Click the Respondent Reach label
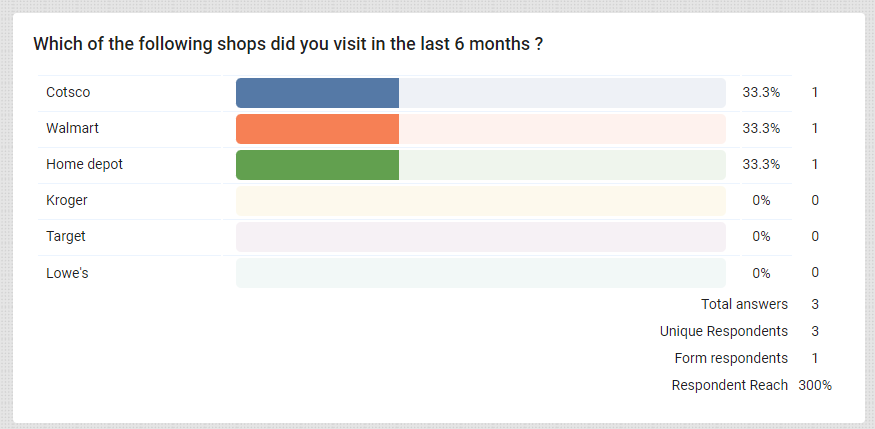The image size is (875, 429). [x=729, y=385]
